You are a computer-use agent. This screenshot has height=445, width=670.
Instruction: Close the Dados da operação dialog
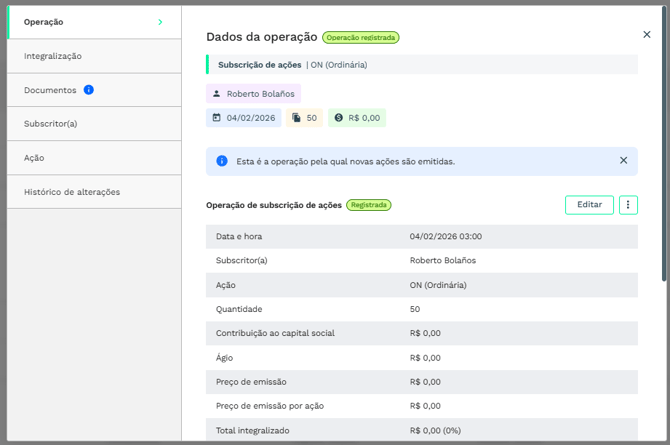(646, 35)
